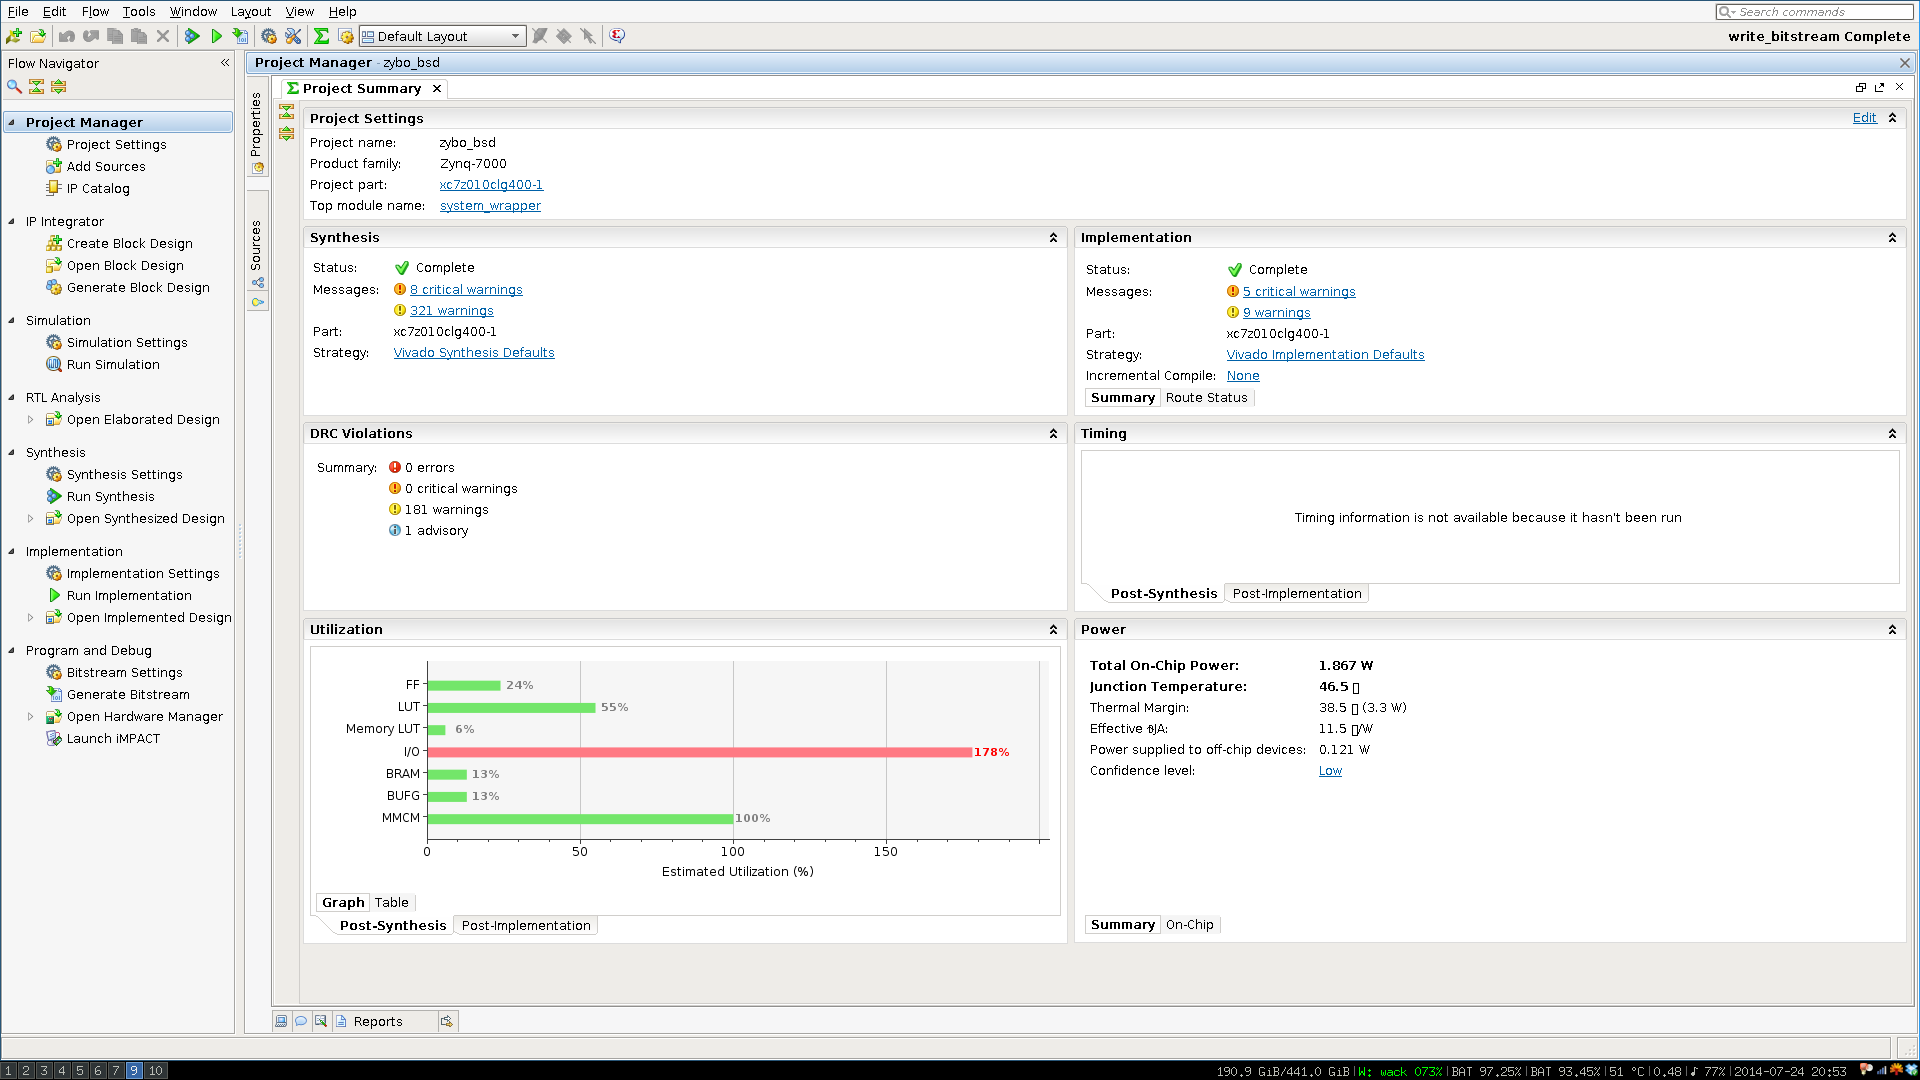Expand Open Implemented Design arrow

tap(30, 618)
